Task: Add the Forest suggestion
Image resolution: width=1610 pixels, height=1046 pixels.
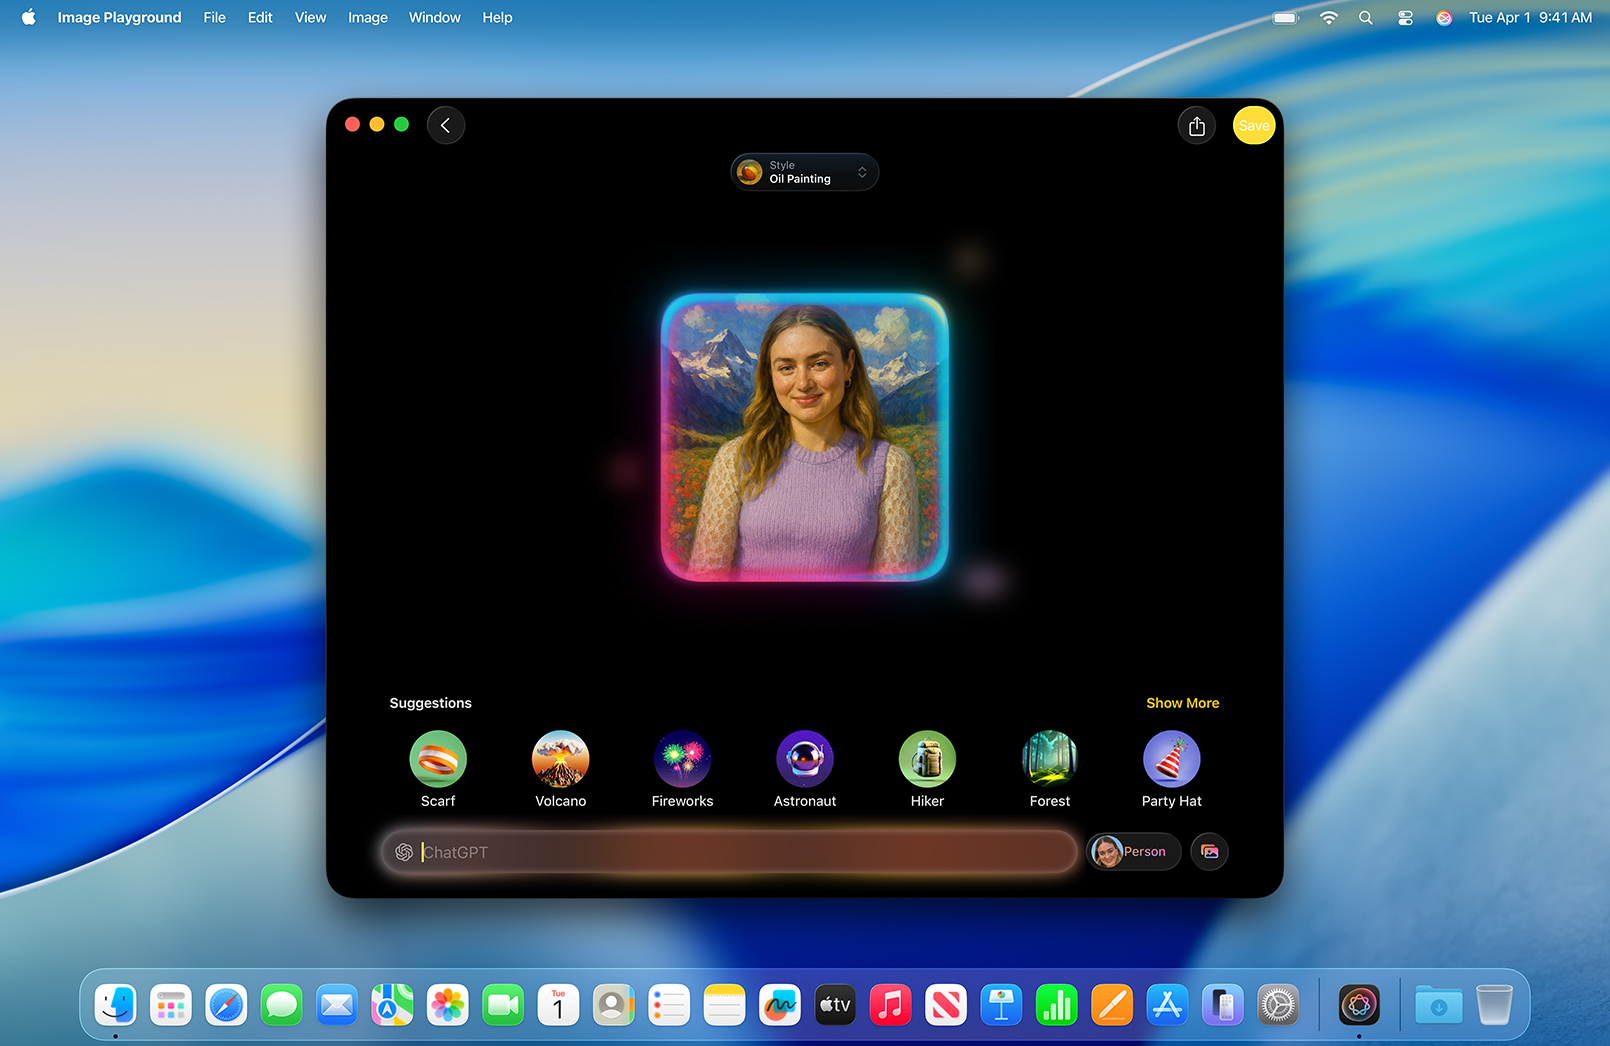Action: tap(1049, 759)
